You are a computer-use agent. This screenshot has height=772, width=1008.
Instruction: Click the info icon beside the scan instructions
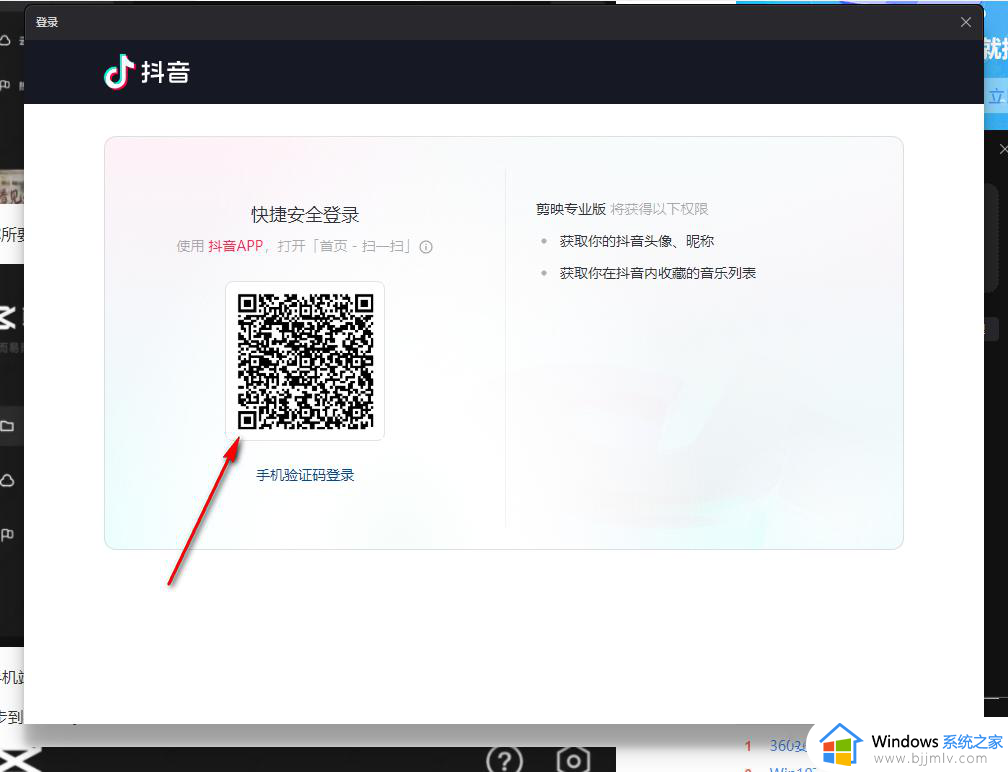coord(426,247)
